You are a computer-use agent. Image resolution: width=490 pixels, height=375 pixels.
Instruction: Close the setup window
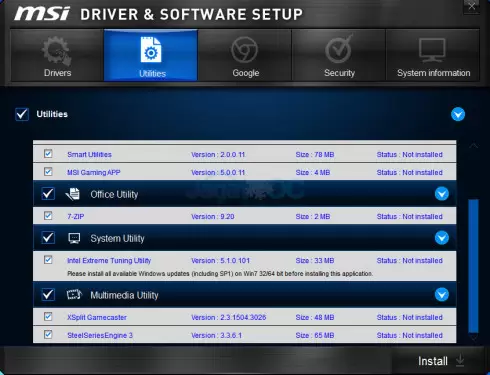[x=472, y=6]
